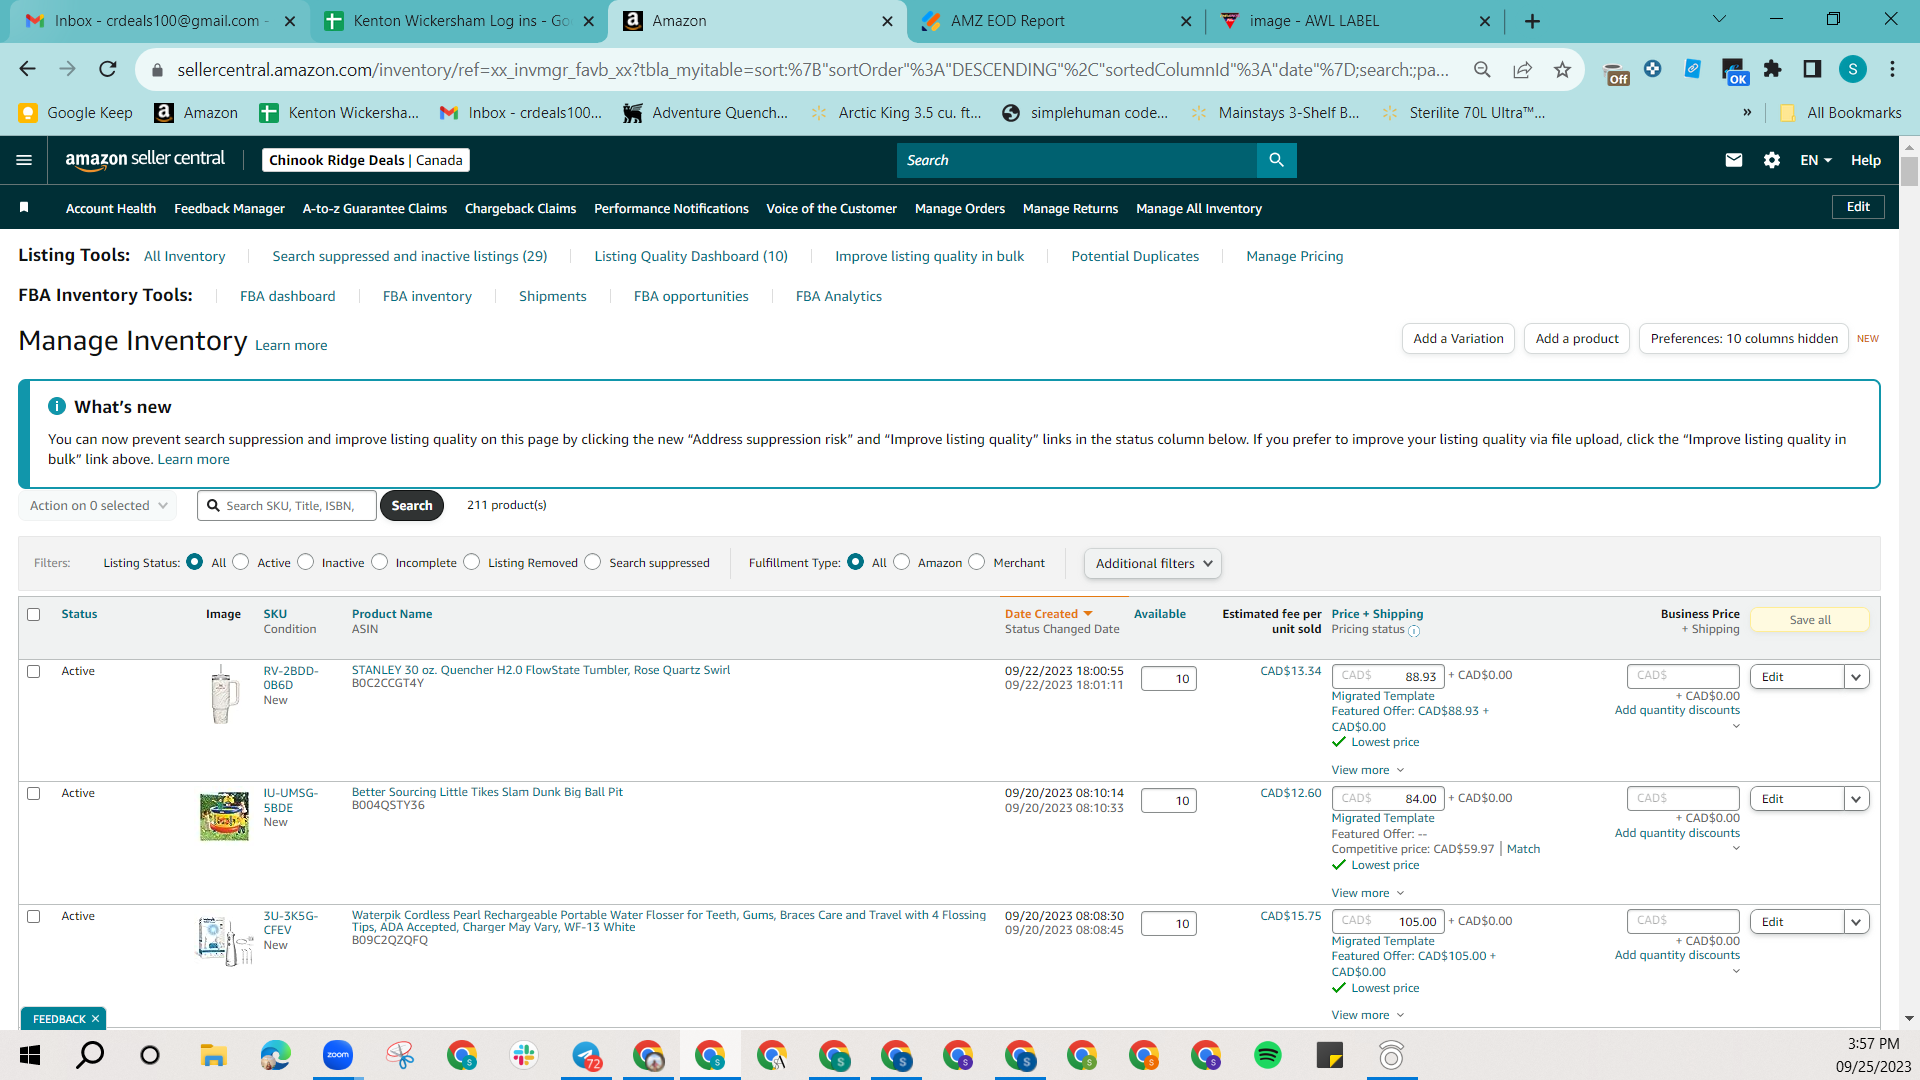1920x1080 pixels.
Task: Select the Listing Removed radio button
Action: (x=472, y=562)
